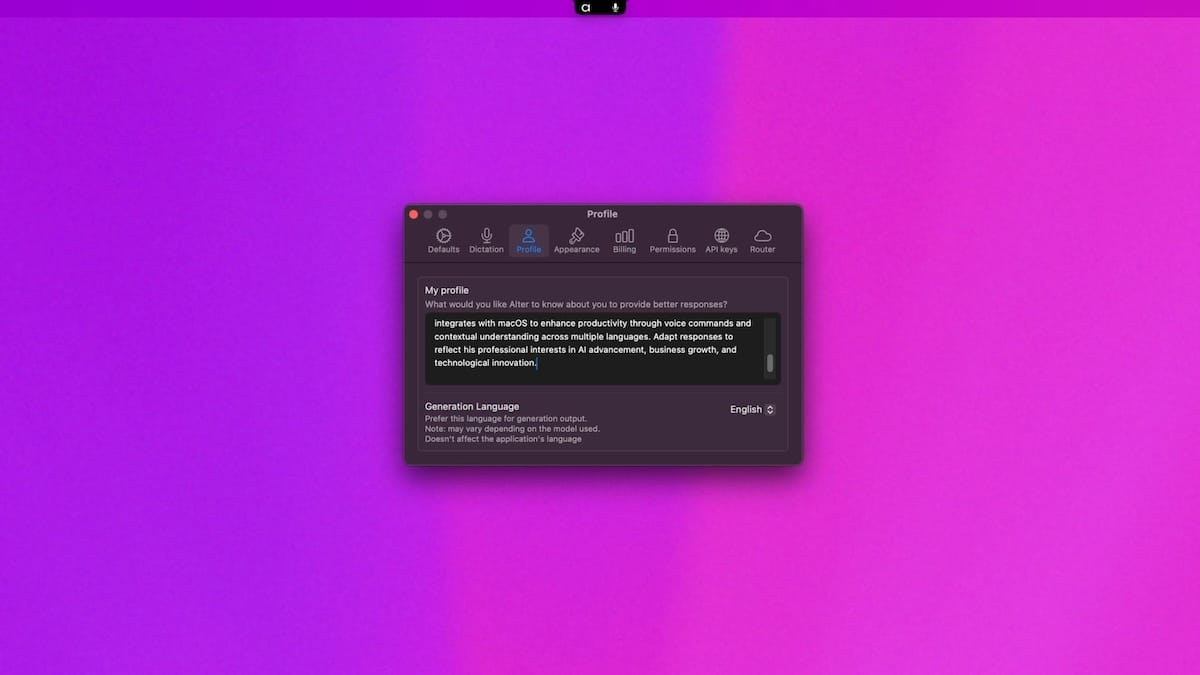The width and height of the screenshot is (1200, 675).
Task: Open the Dictation settings tab
Action: pos(486,241)
